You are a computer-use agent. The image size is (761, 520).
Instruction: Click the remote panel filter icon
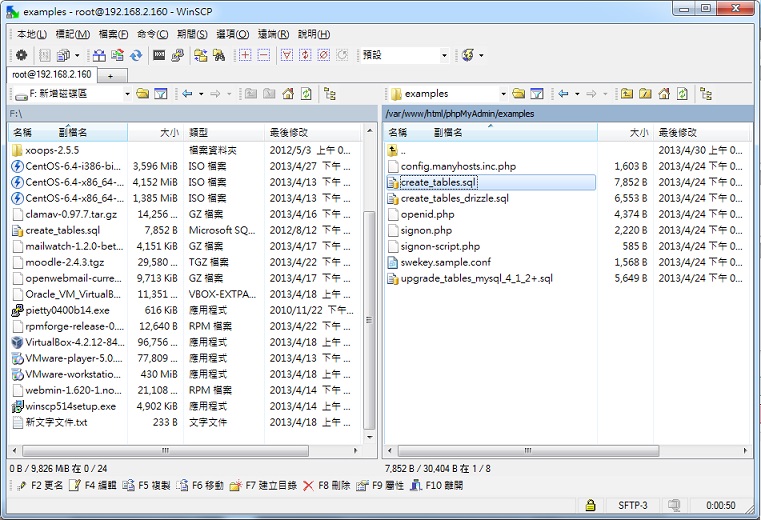click(x=537, y=94)
